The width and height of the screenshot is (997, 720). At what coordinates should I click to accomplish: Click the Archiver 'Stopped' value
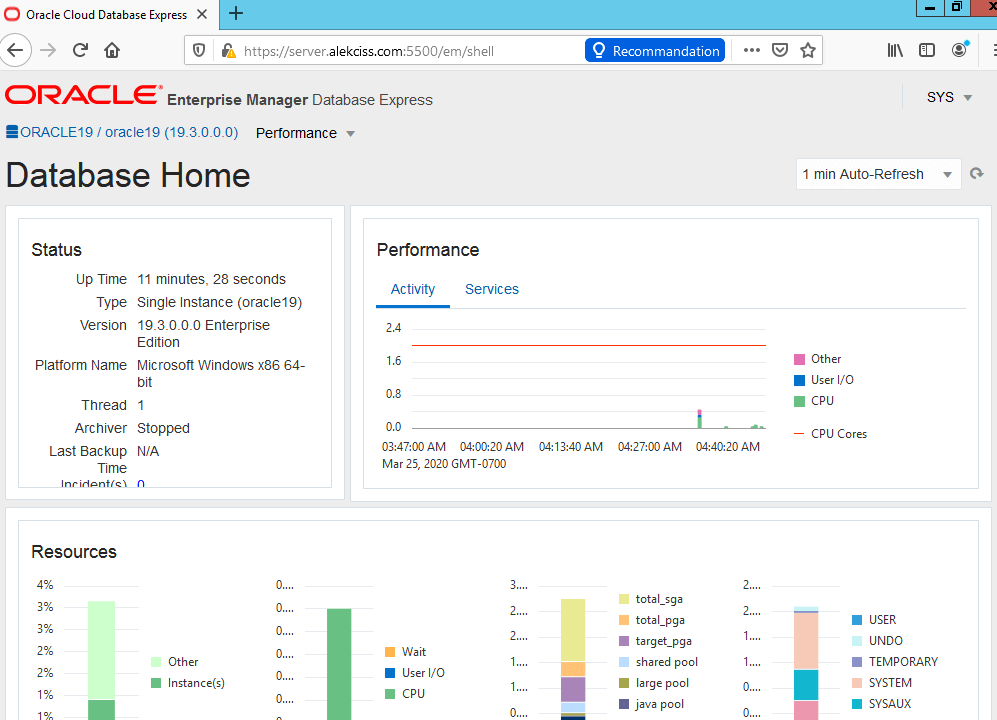tap(163, 429)
